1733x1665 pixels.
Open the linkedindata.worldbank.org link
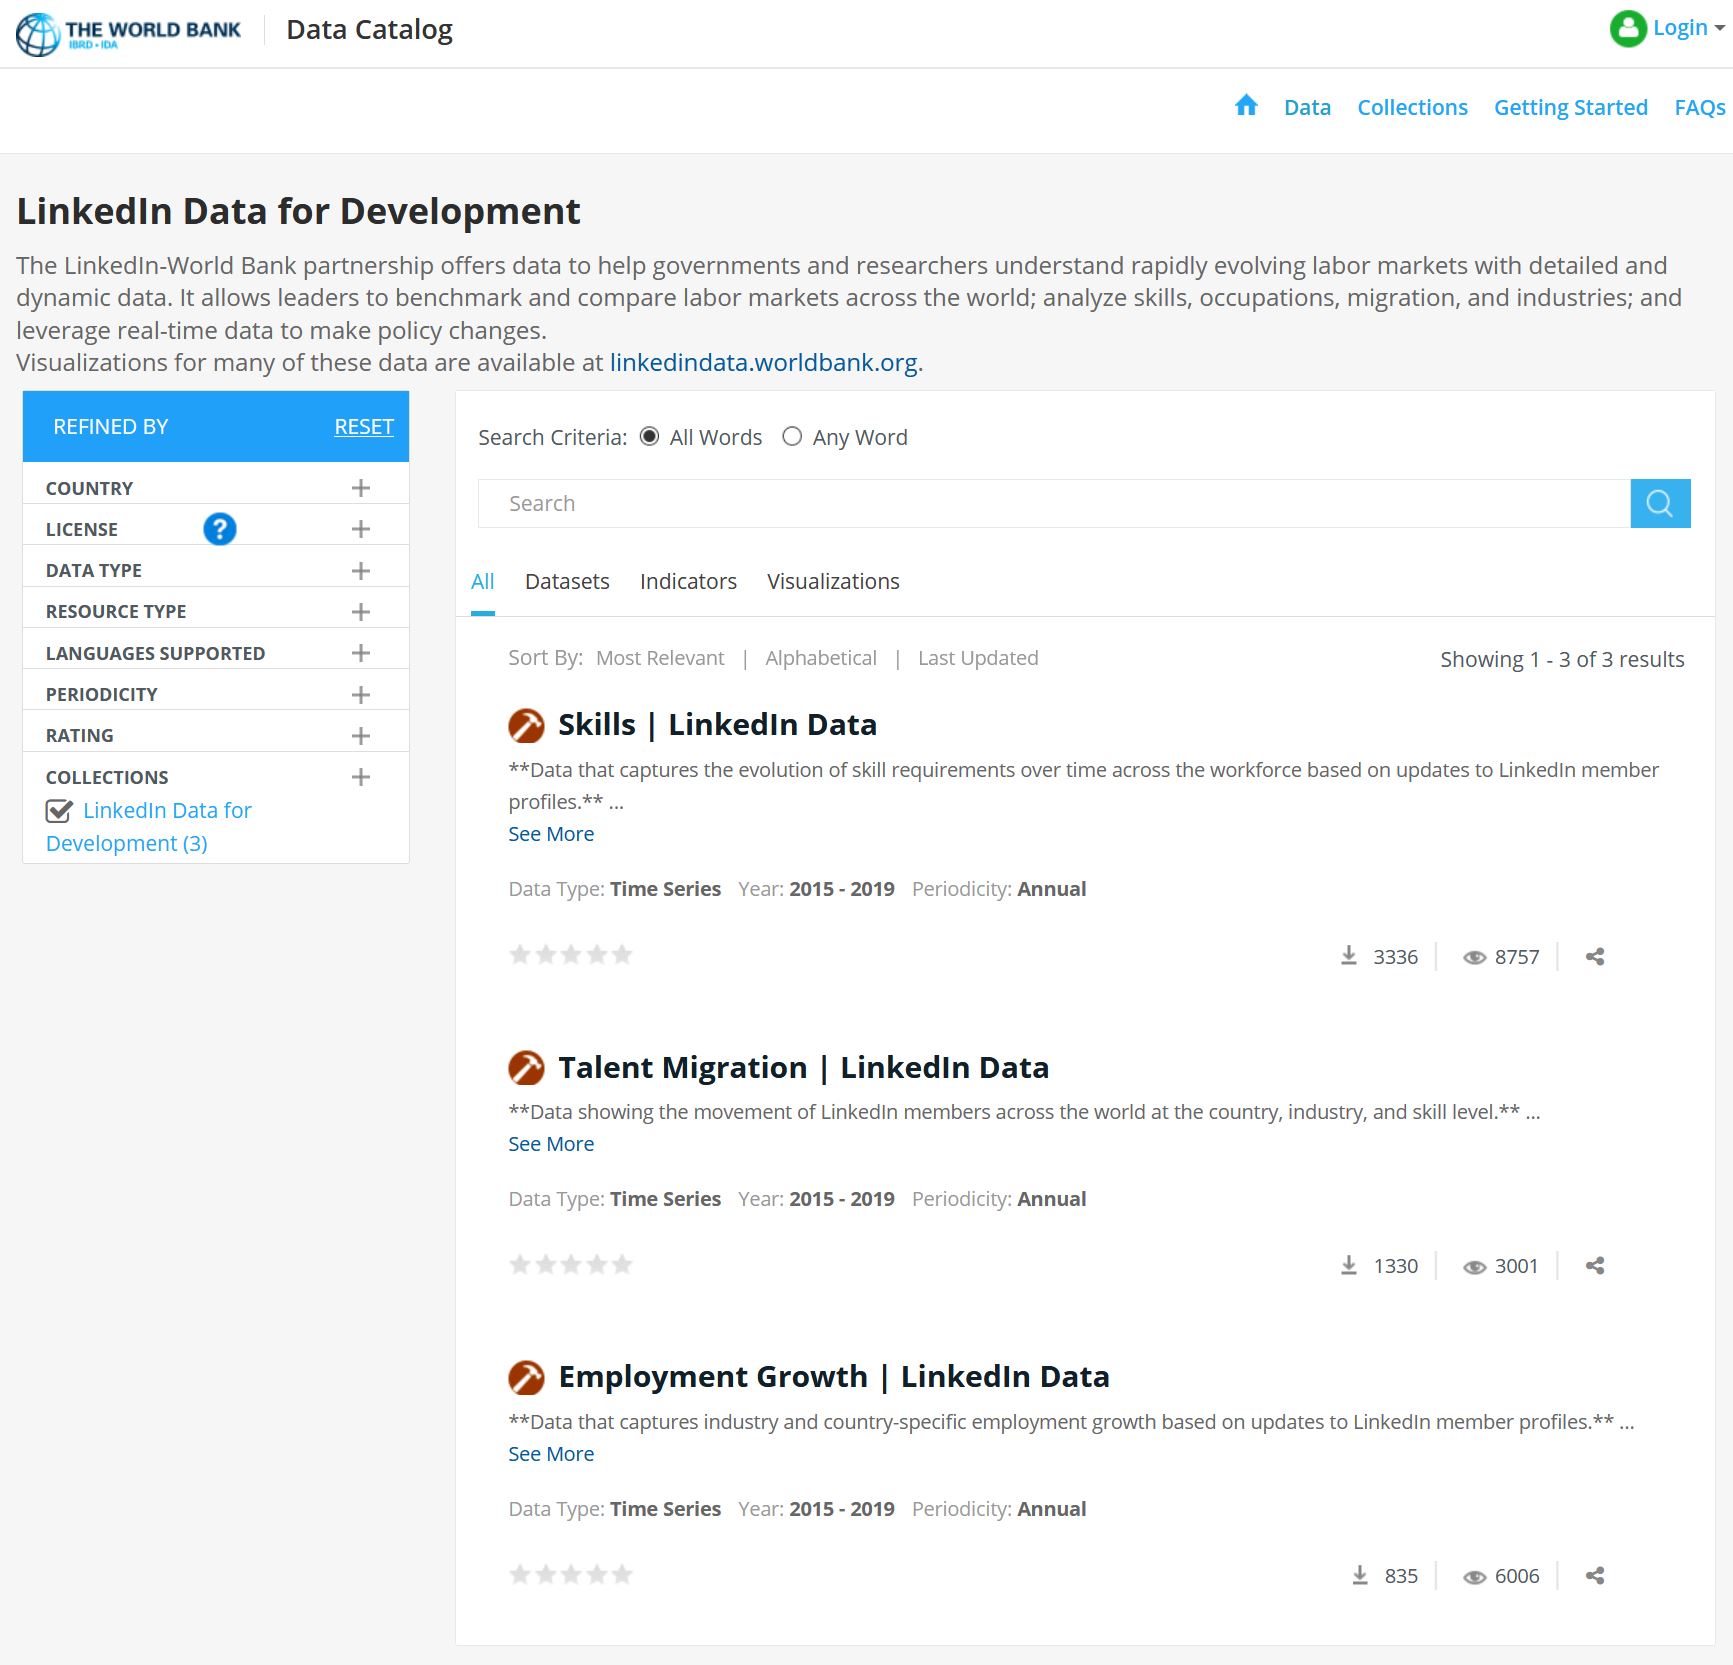pyautogui.click(x=763, y=363)
